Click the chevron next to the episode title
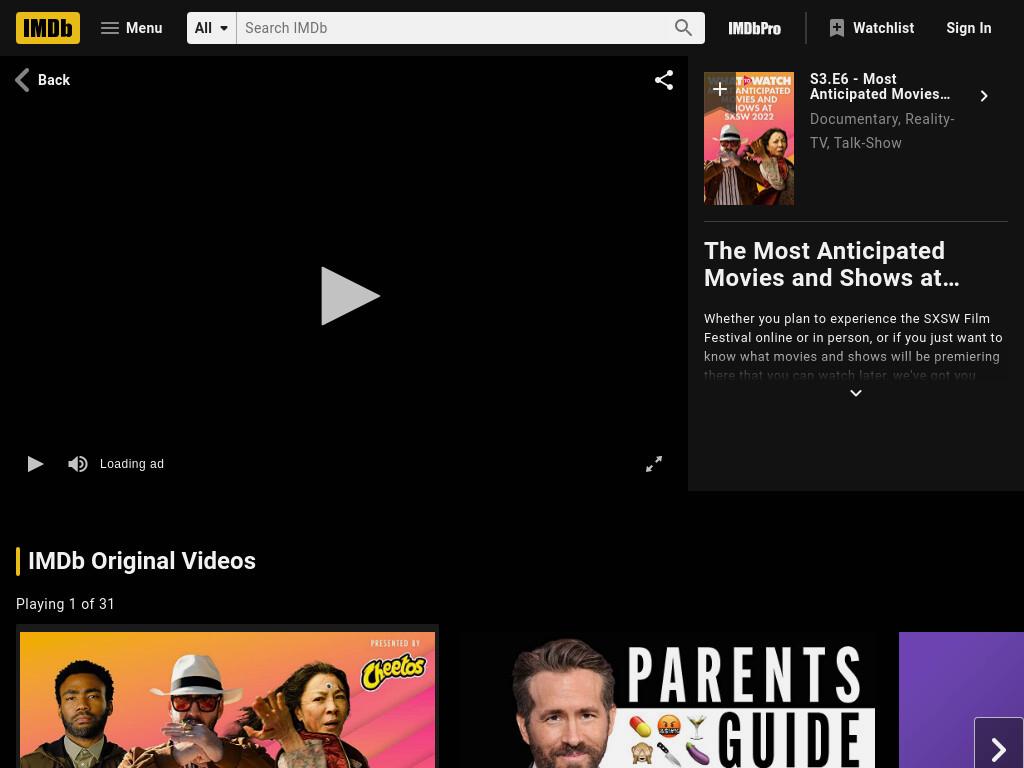The height and width of the screenshot is (768, 1024). coord(984,96)
